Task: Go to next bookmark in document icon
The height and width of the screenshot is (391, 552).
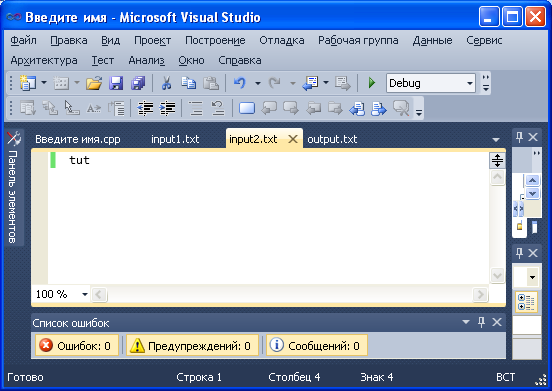Action: pos(379,108)
